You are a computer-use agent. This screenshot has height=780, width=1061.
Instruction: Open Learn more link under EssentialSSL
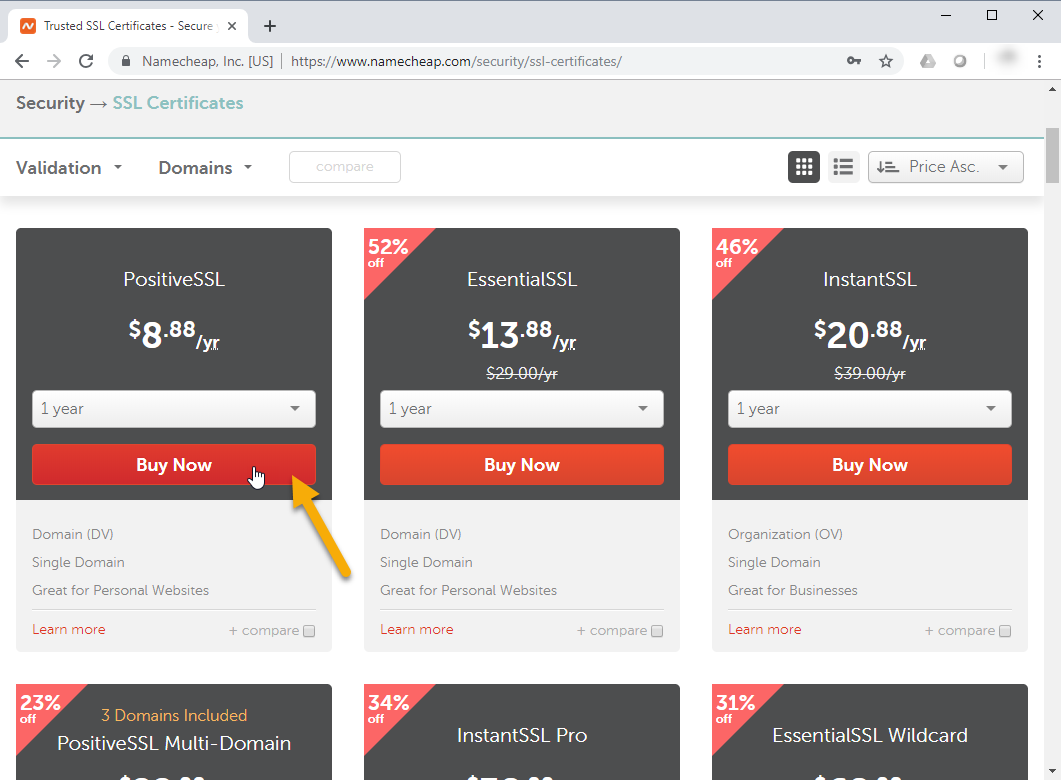point(417,630)
